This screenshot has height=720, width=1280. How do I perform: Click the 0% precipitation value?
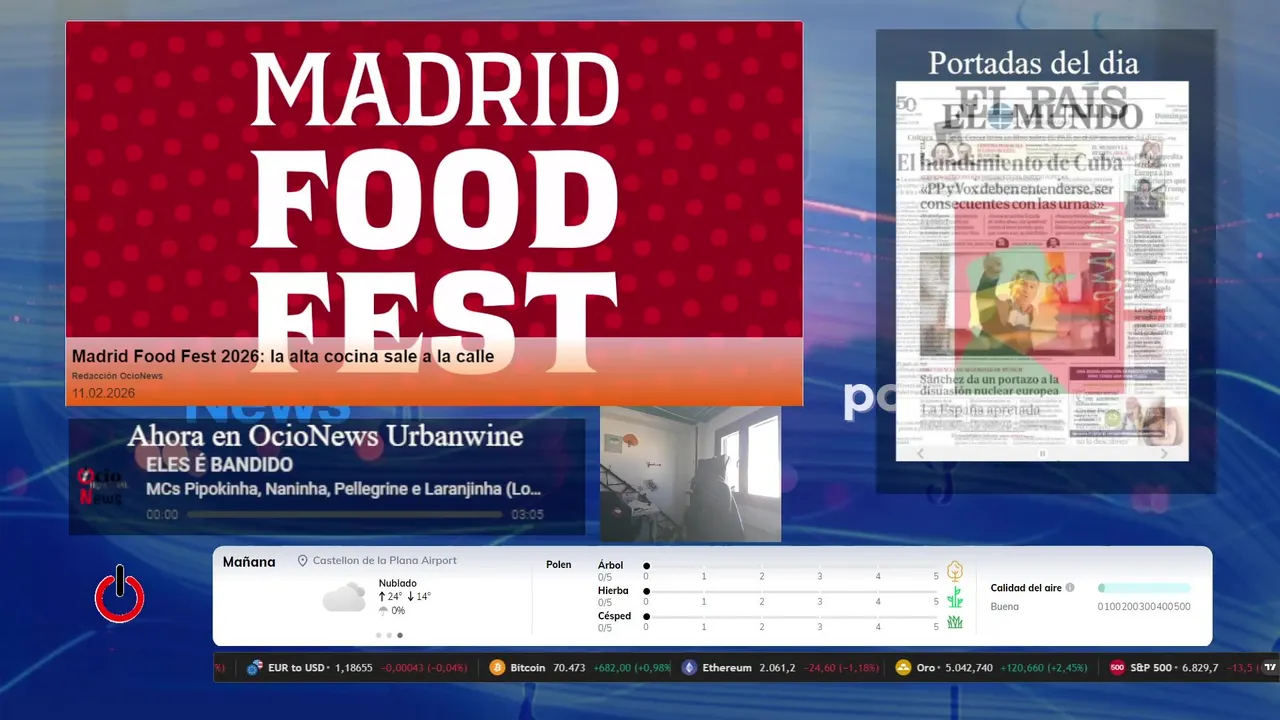click(x=398, y=611)
